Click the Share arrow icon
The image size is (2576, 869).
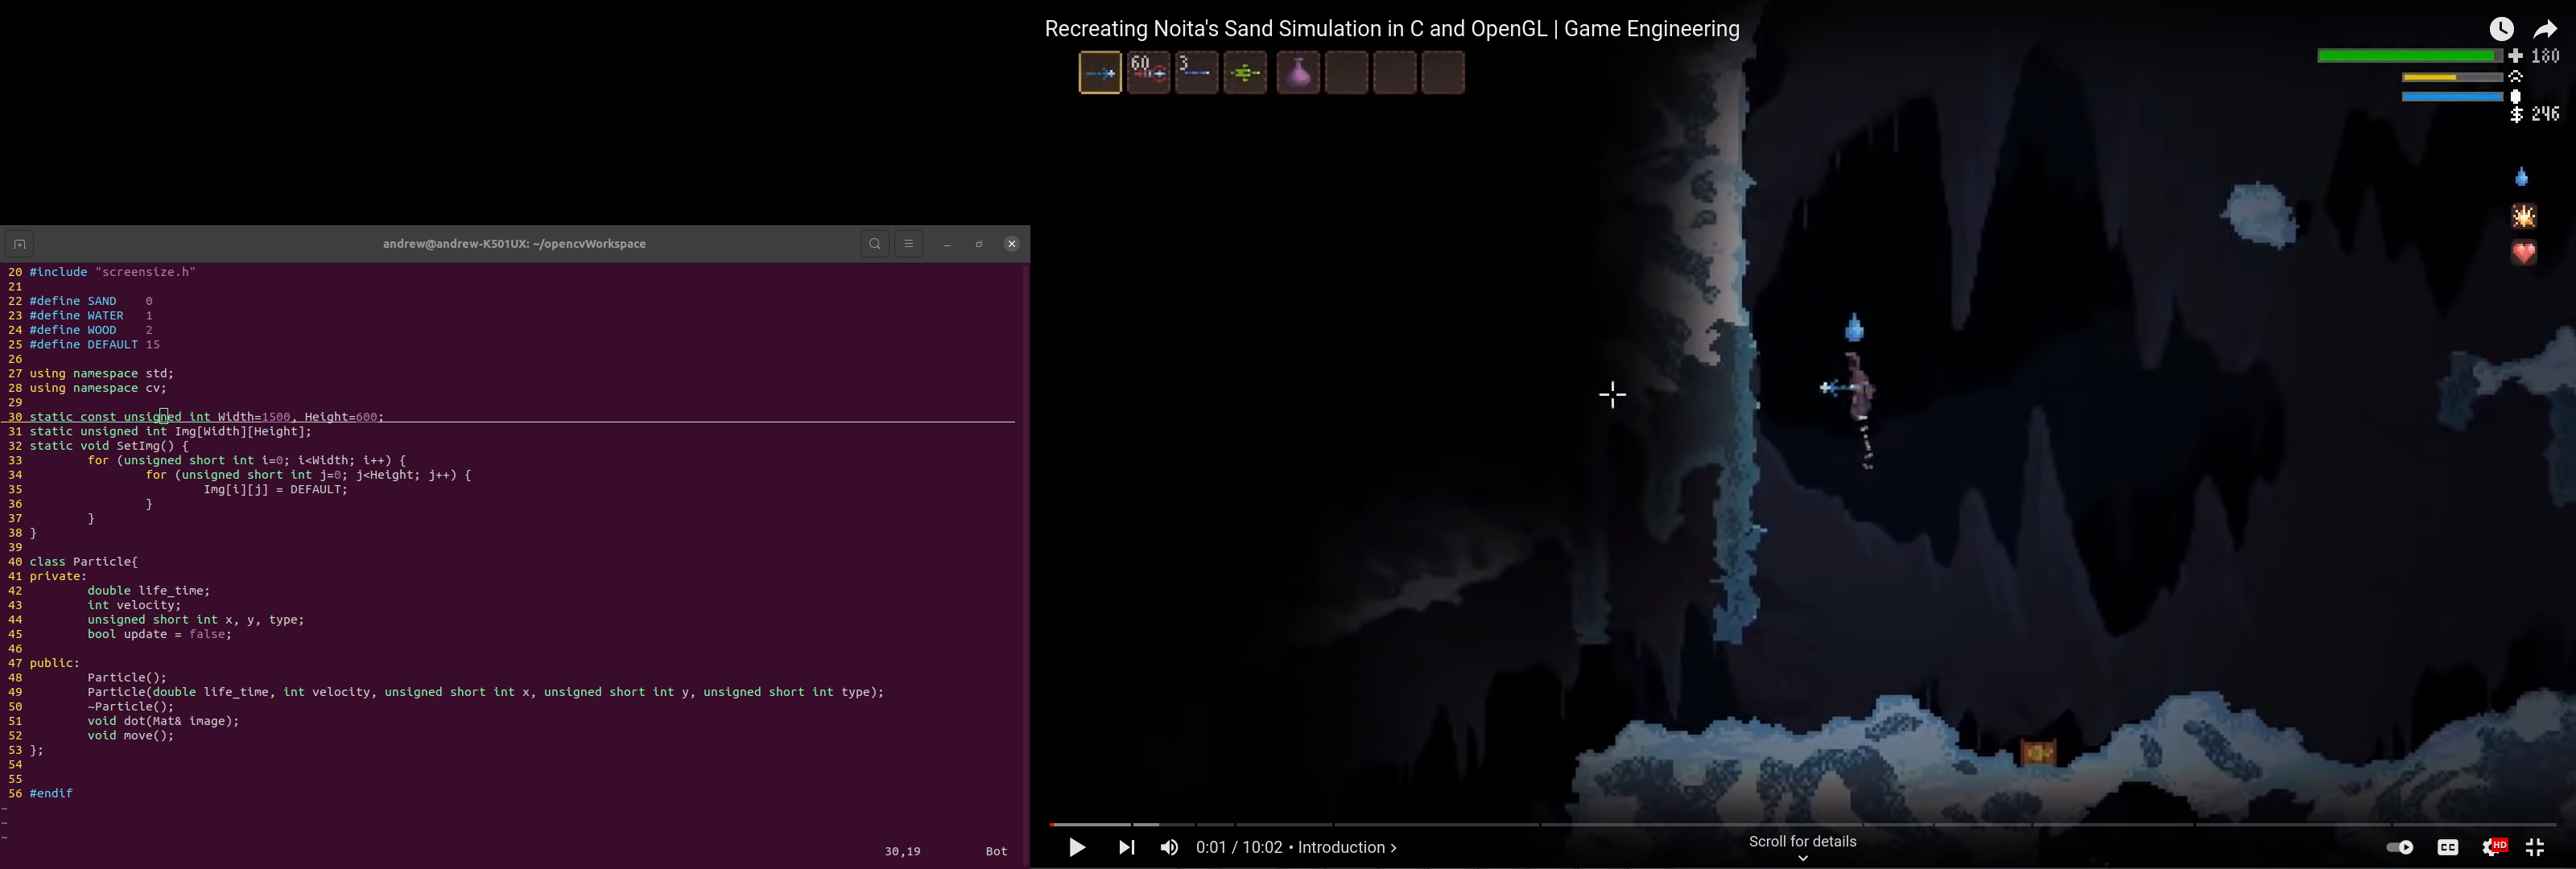coord(2545,29)
